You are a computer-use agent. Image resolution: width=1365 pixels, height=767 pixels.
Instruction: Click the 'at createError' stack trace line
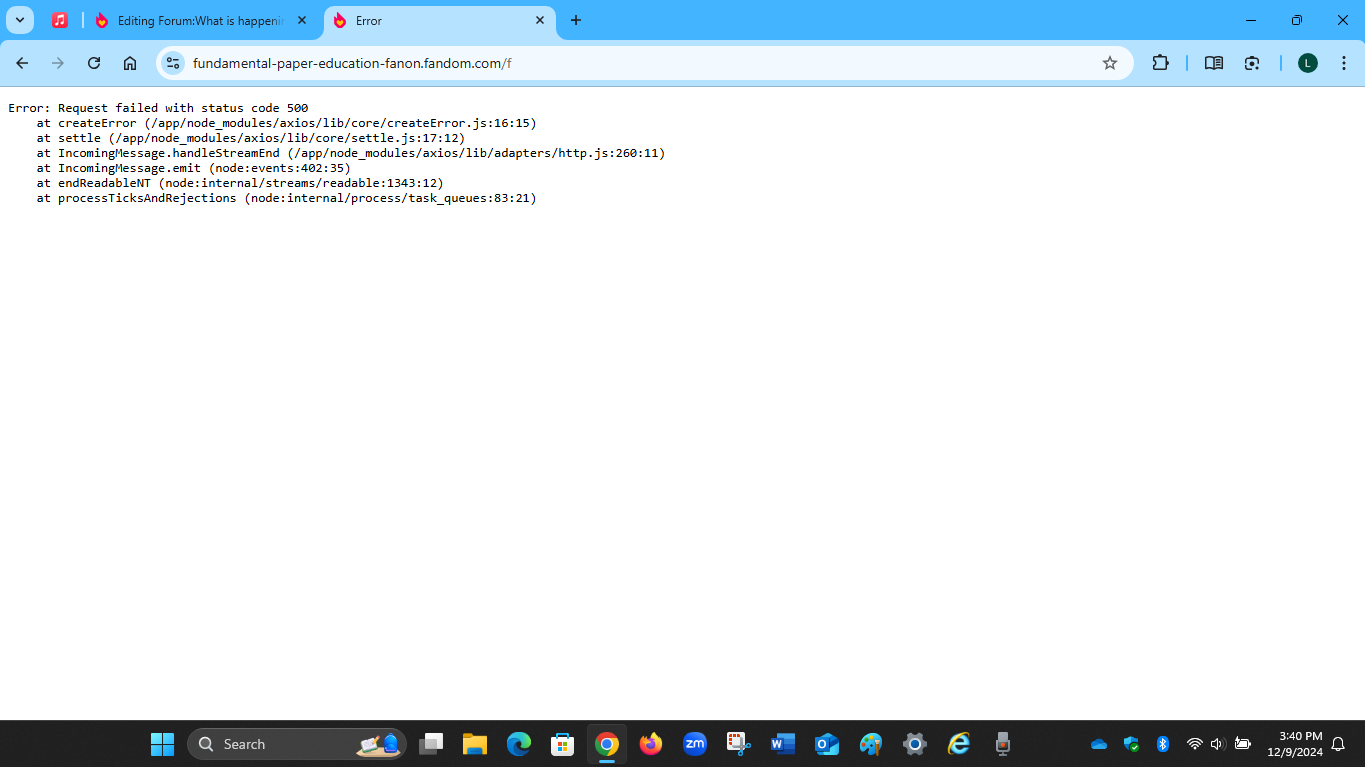point(287,123)
